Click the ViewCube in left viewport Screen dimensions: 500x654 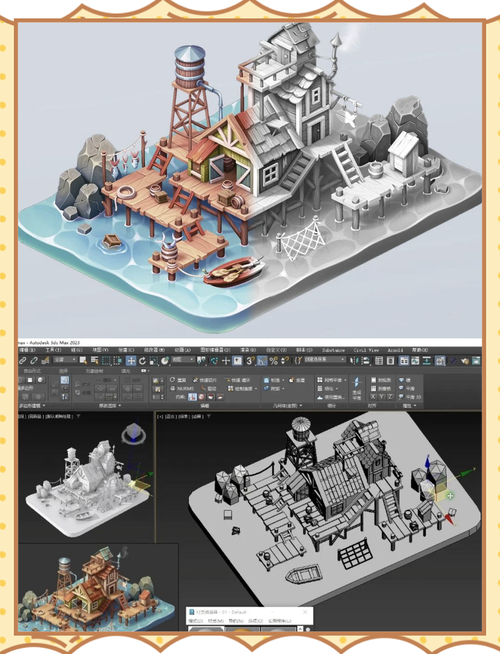(x=133, y=434)
